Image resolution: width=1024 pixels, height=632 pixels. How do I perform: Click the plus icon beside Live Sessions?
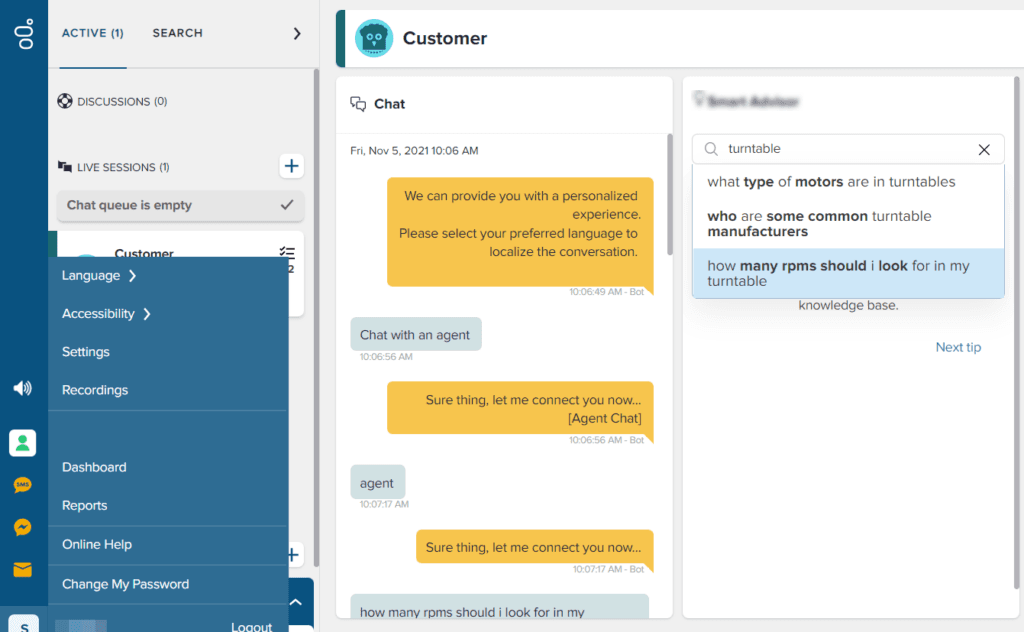(291, 166)
